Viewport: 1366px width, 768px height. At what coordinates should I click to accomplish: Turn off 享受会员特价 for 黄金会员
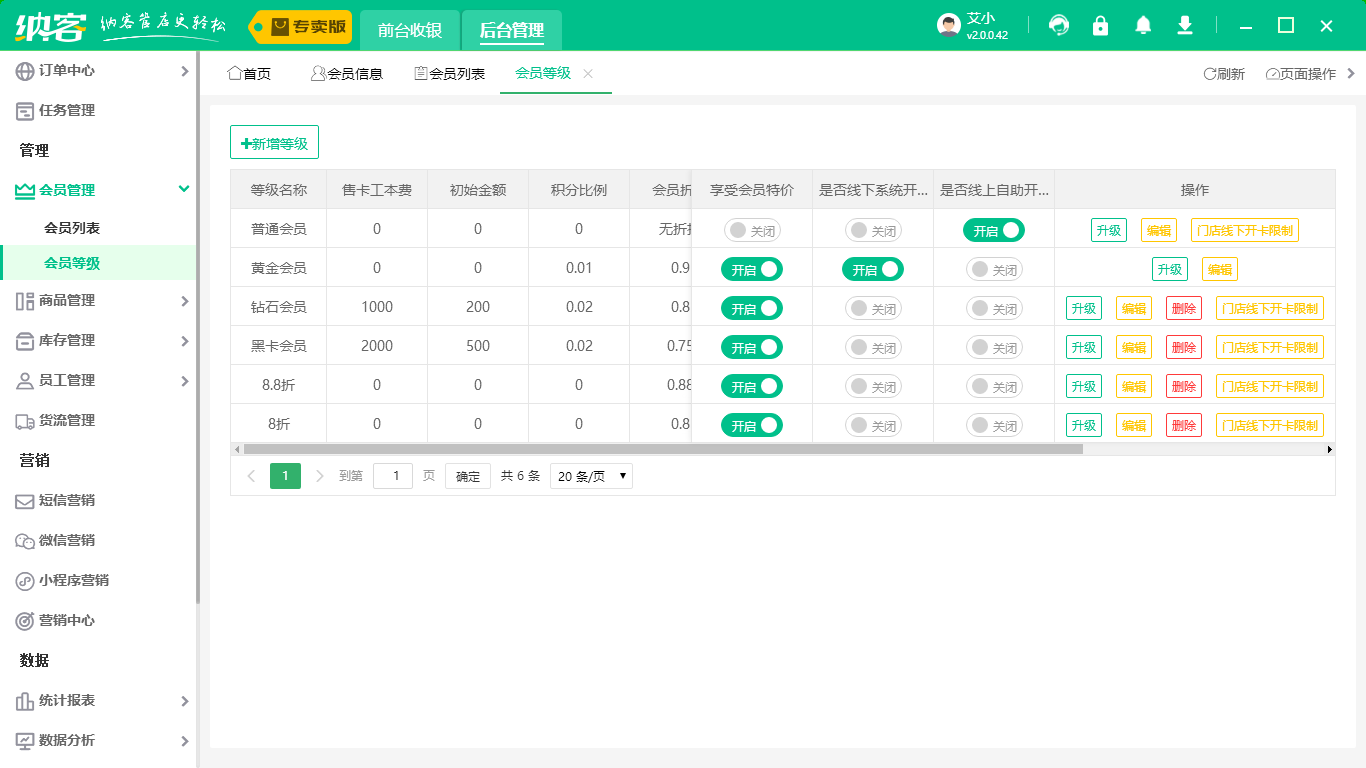tap(752, 269)
